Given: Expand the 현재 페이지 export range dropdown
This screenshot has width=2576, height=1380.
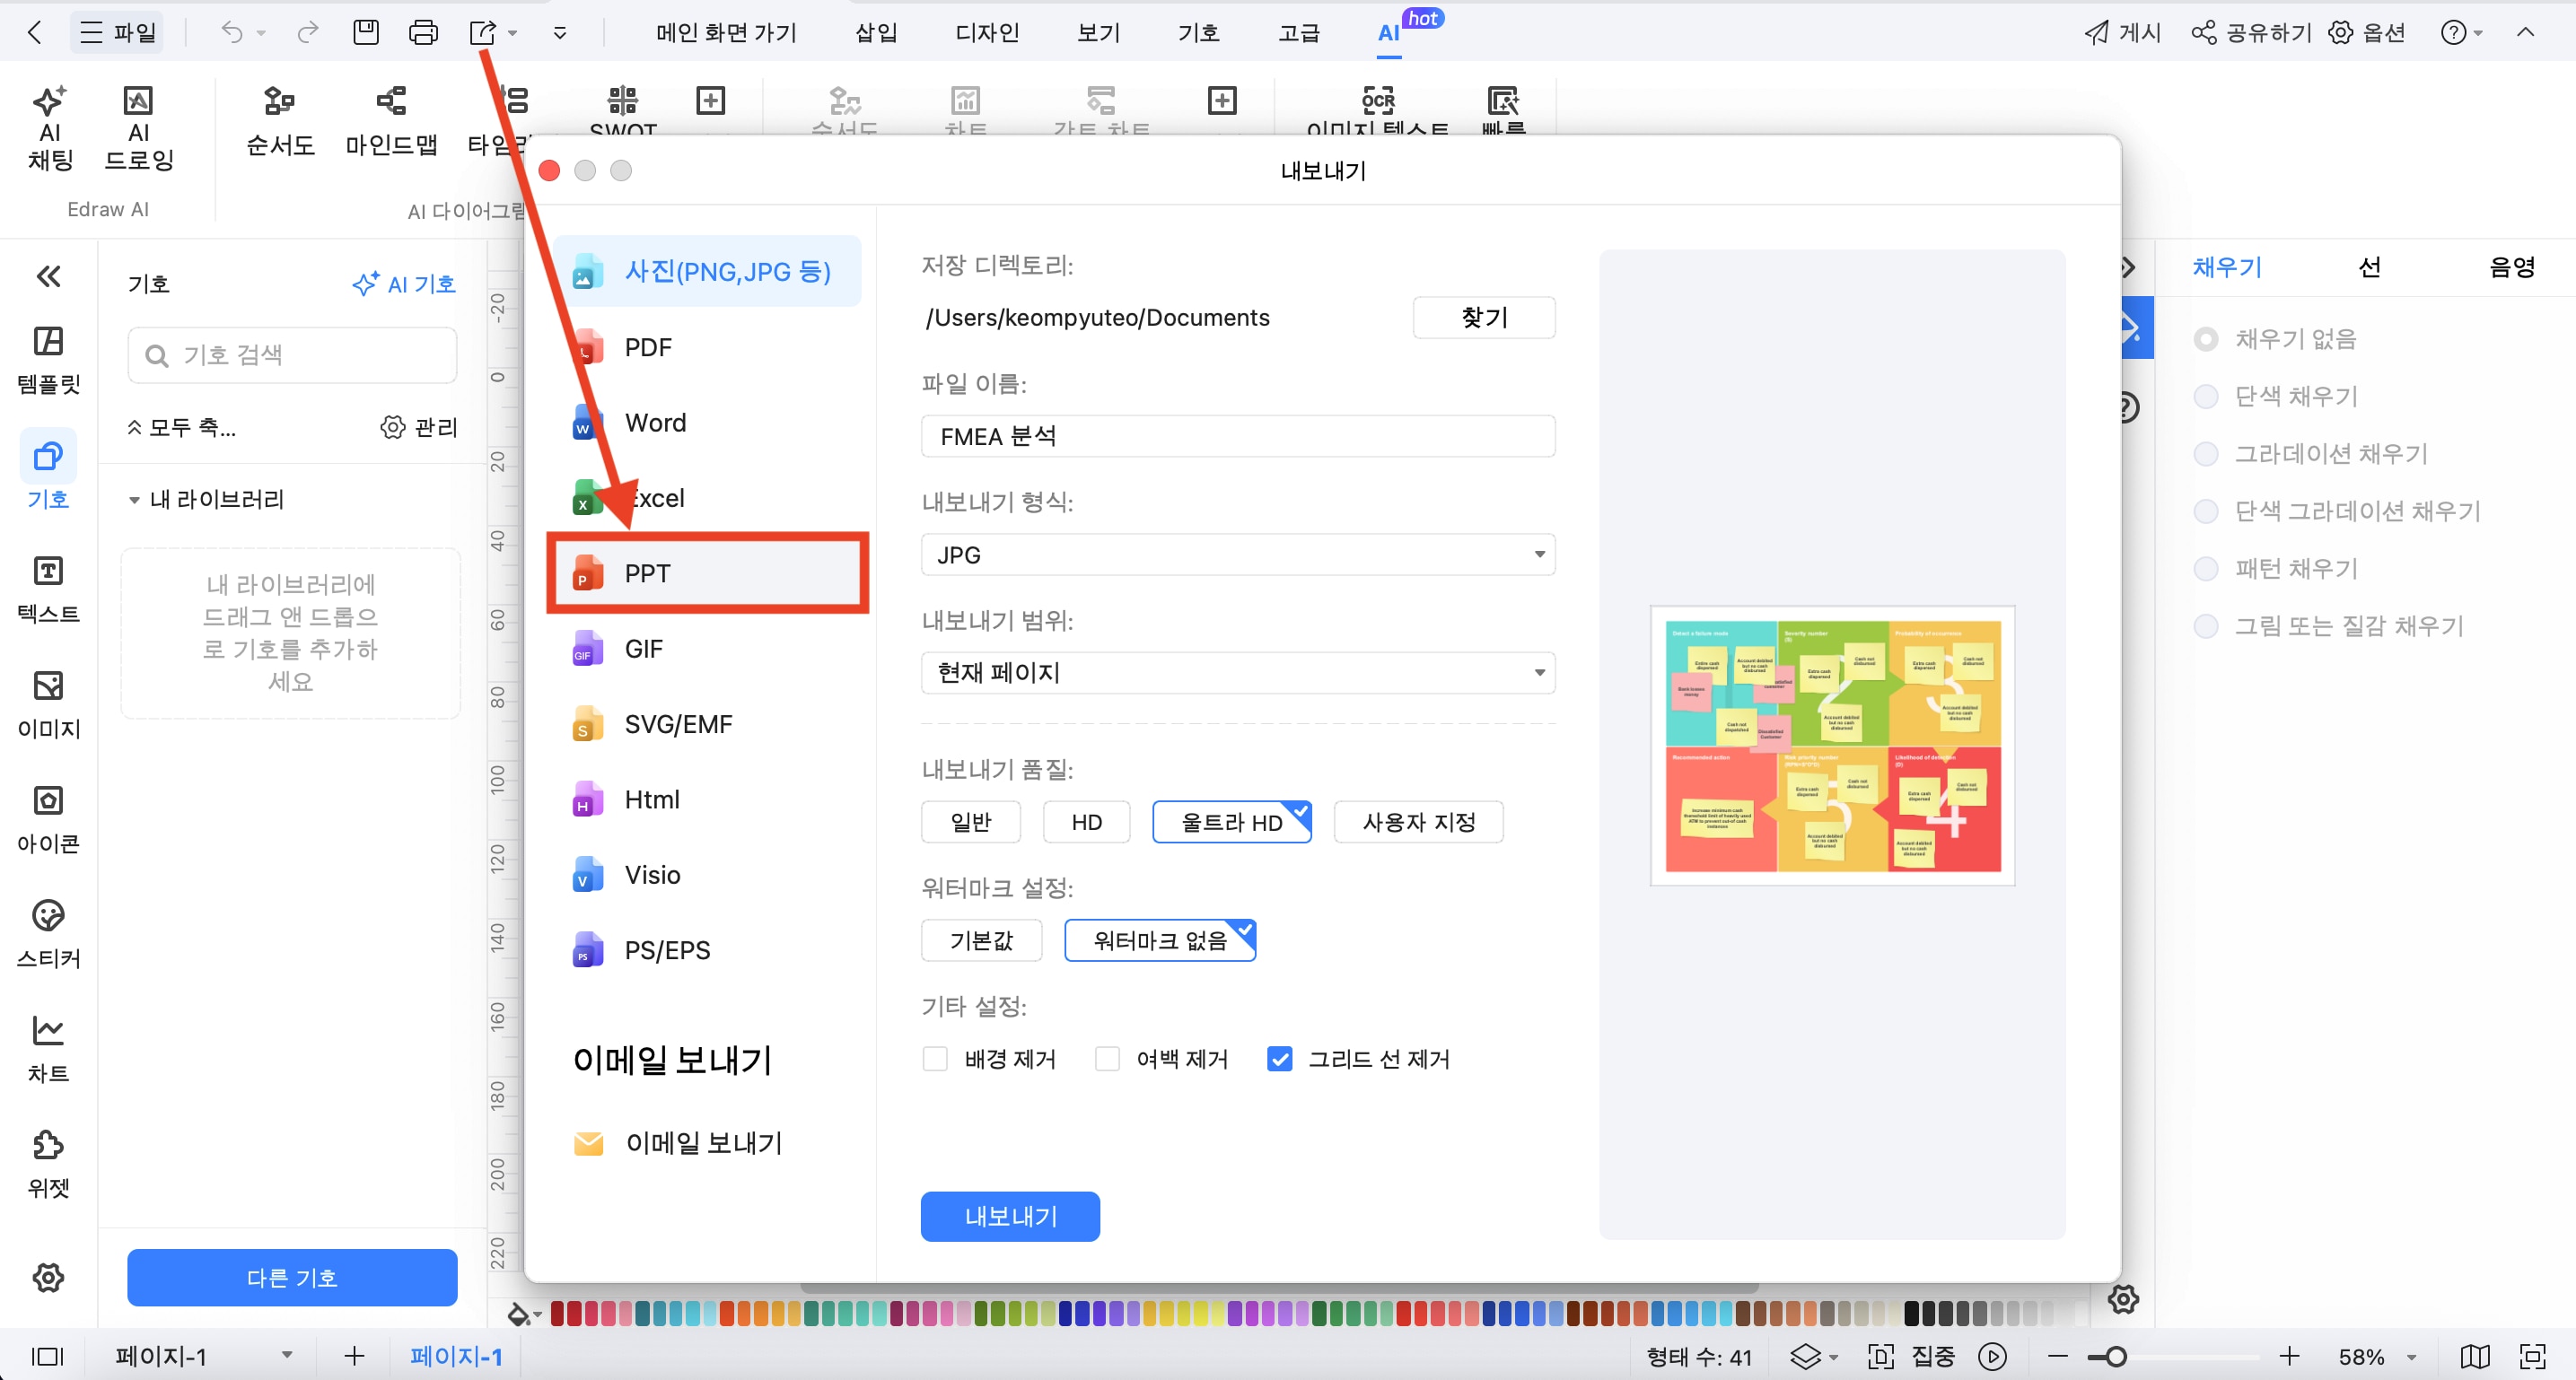Looking at the screenshot, I should 1237,672.
